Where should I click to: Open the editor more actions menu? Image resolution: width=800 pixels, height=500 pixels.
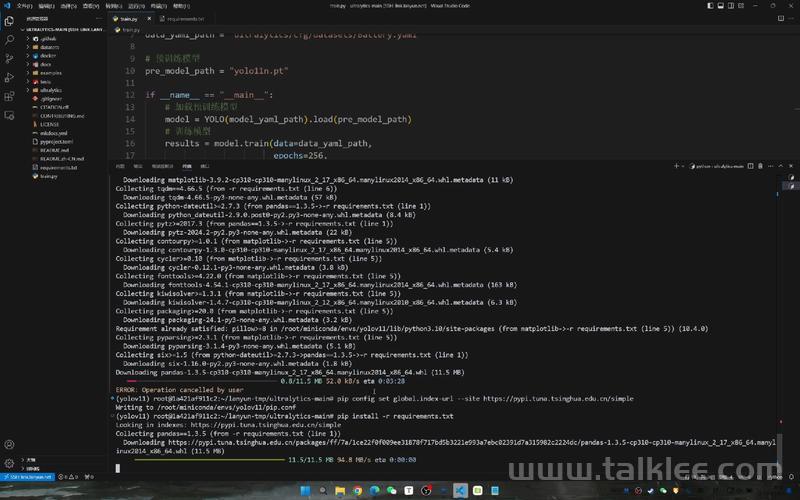(791, 18)
